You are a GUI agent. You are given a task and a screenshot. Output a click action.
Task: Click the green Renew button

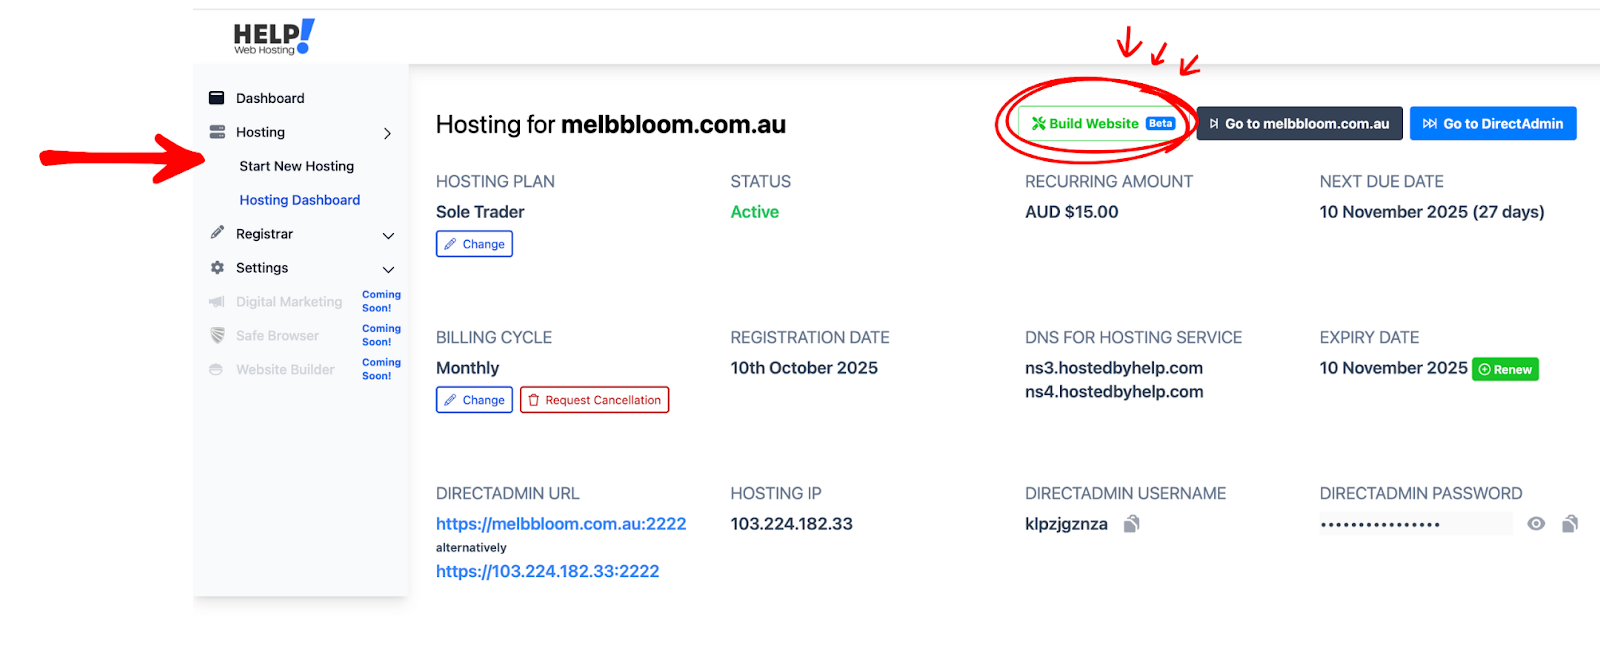[x=1505, y=369]
